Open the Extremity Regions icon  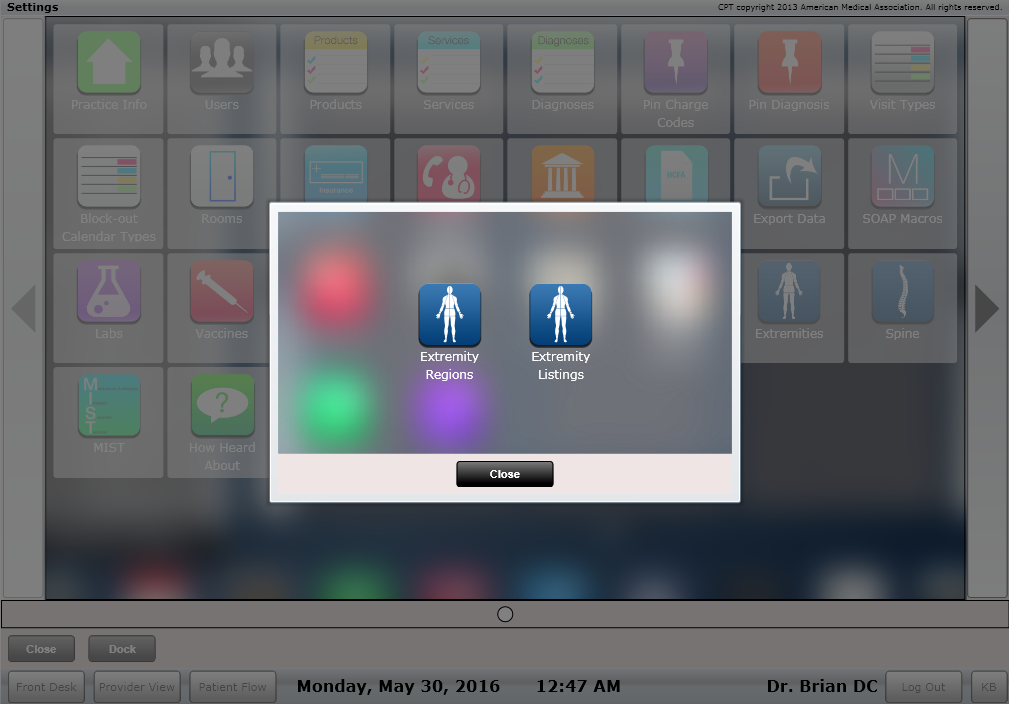[x=449, y=316]
